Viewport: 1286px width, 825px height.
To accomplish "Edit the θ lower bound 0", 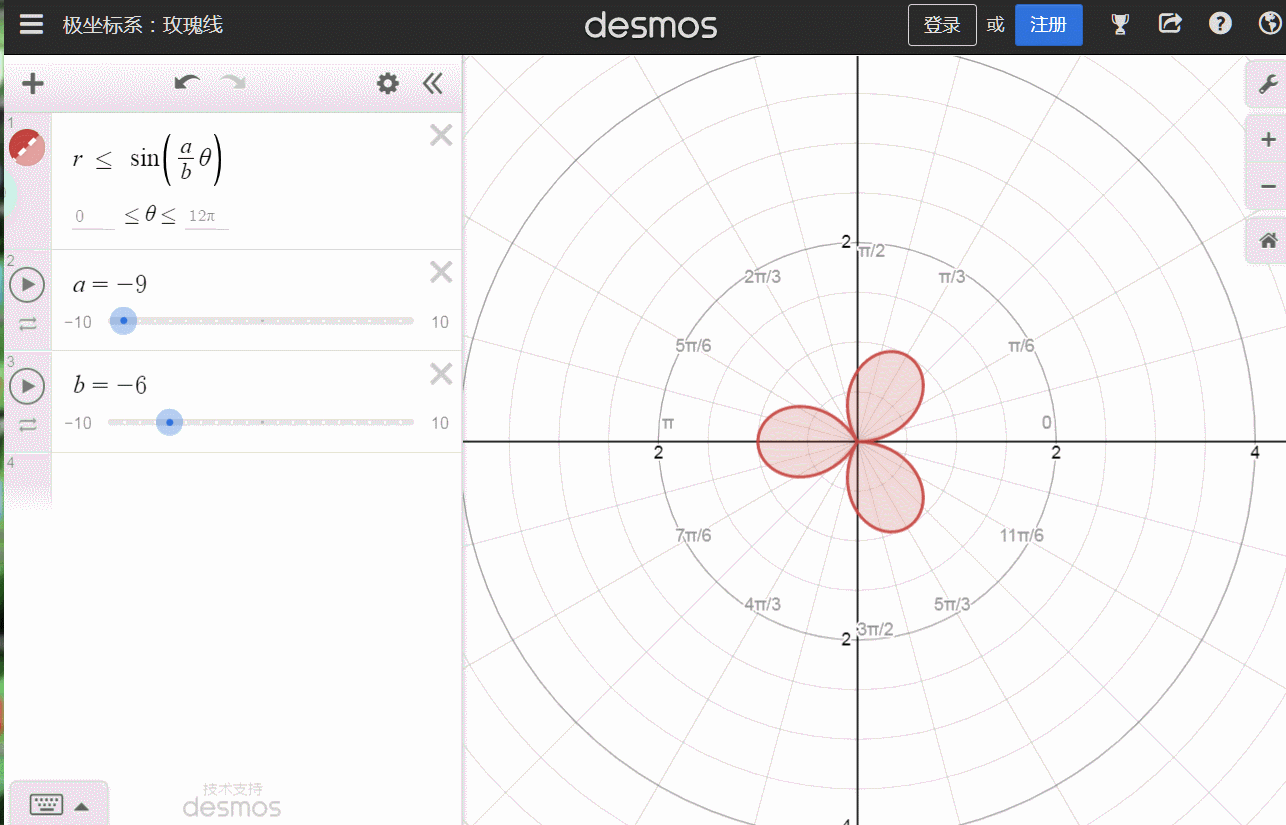I will (x=93, y=217).
